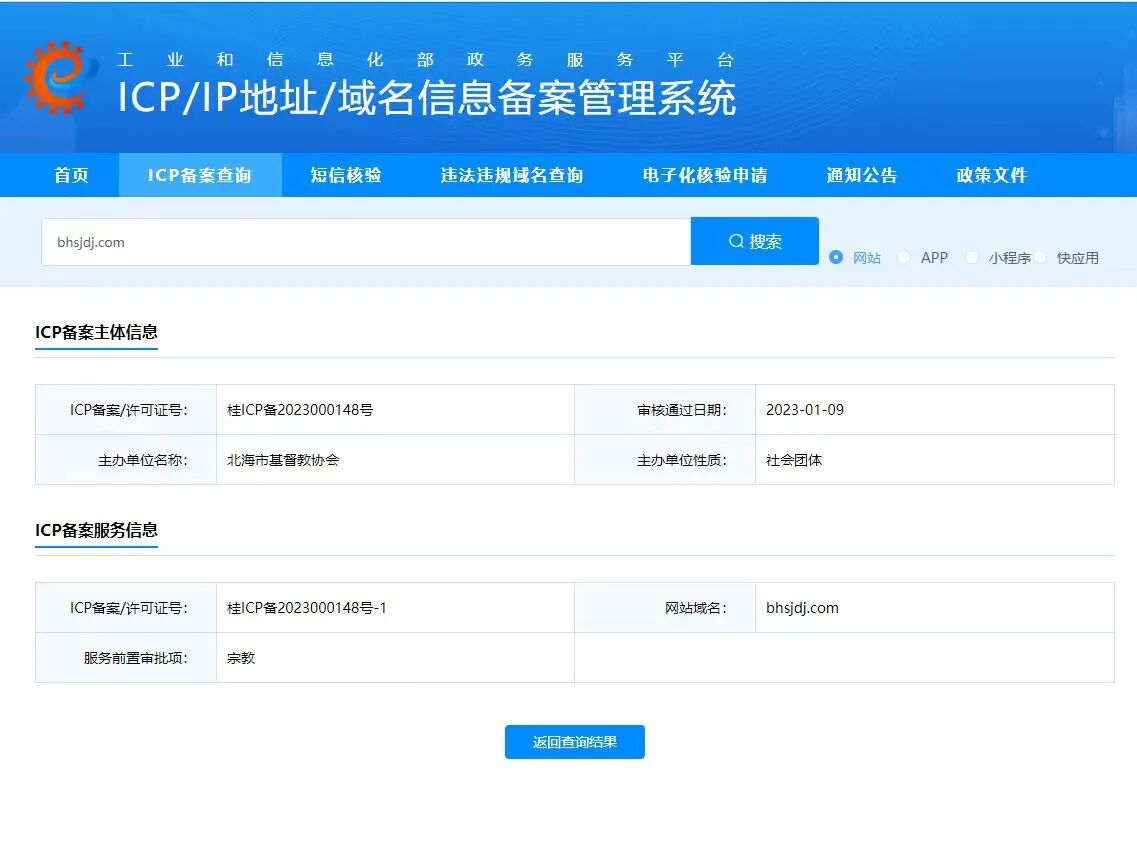The height and width of the screenshot is (844, 1137).
Task: Click the ICP/IP地址/域名信息备案管理系统 title
Action: coord(427,98)
